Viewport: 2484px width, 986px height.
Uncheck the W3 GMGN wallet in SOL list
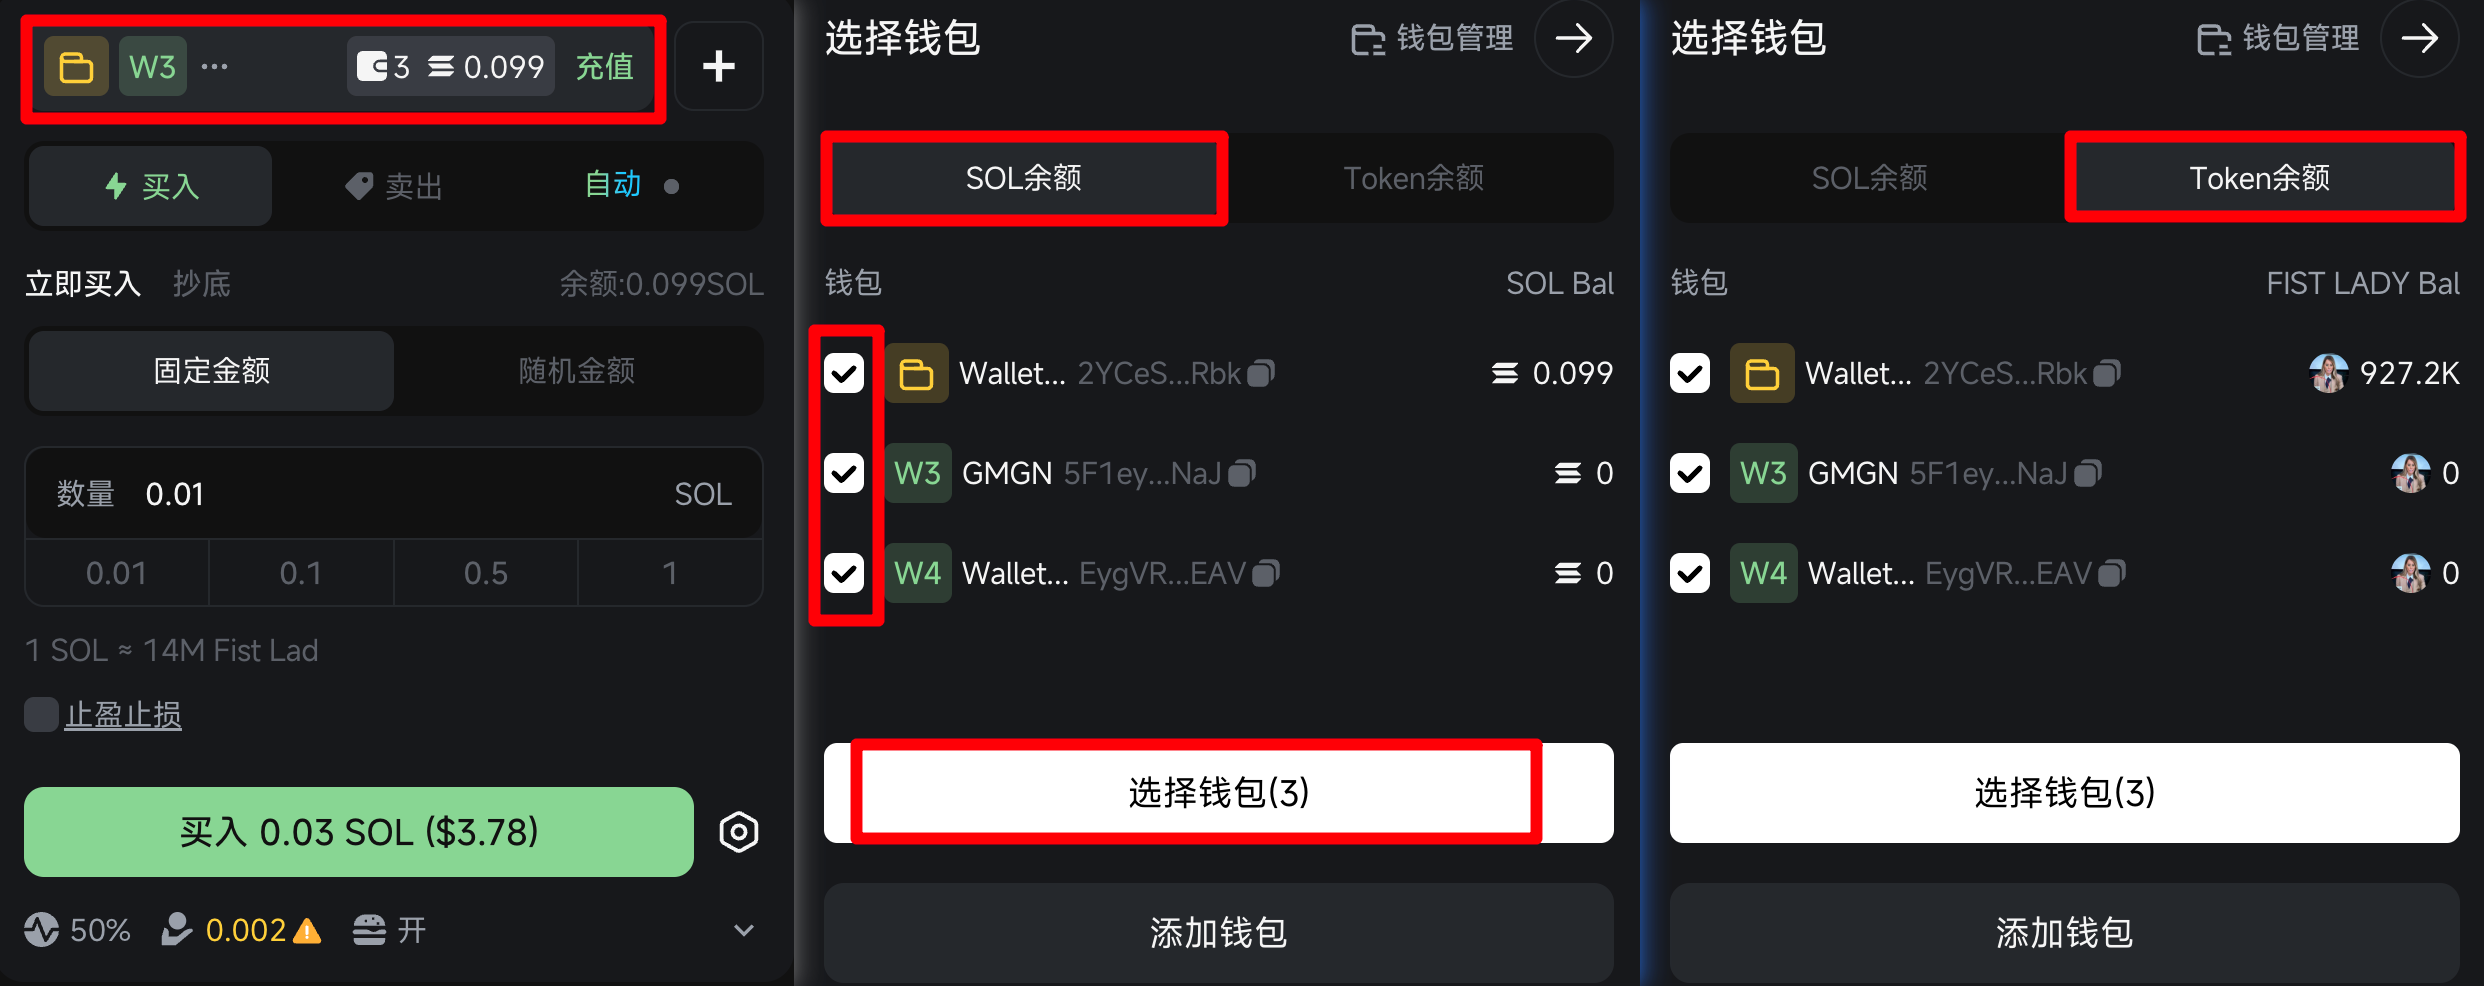tap(844, 473)
